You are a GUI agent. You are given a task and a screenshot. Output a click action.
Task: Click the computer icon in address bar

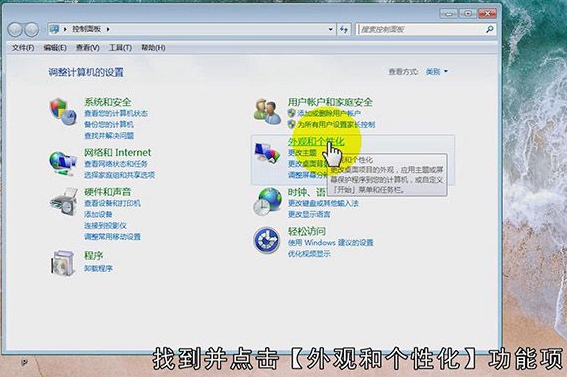click(x=55, y=29)
